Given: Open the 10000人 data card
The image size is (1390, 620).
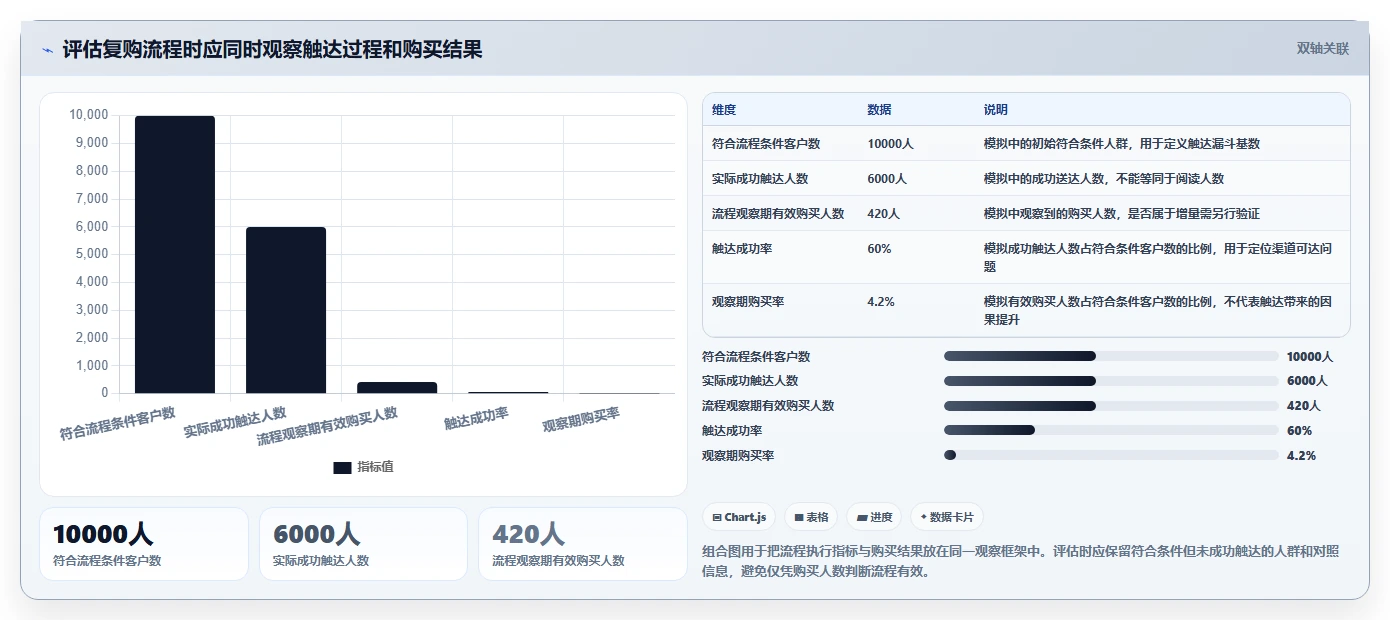Looking at the screenshot, I should (144, 544).
